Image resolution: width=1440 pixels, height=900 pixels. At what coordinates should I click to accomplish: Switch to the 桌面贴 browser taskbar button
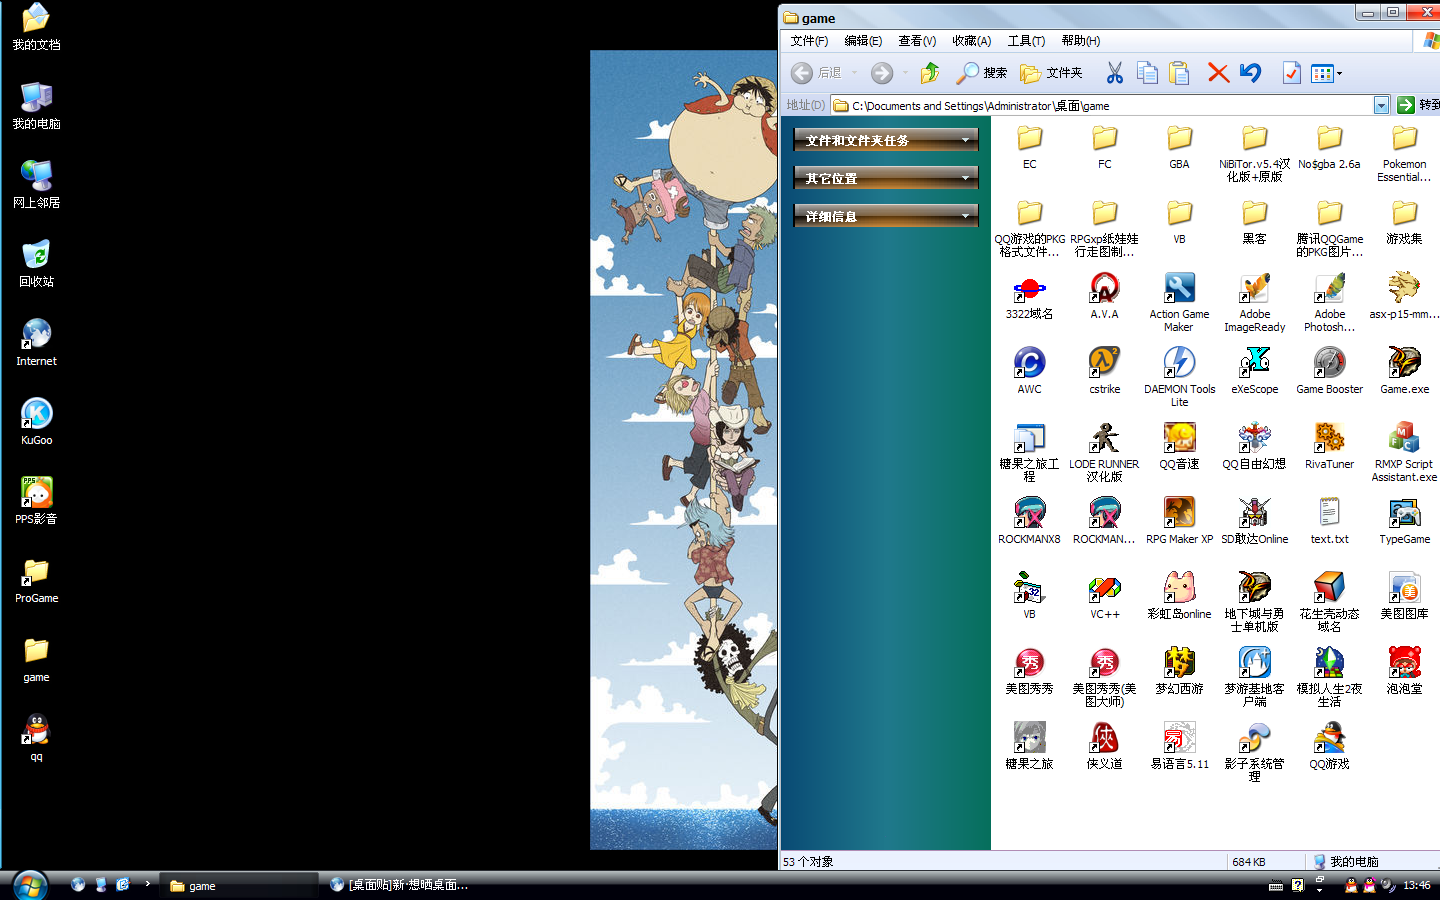(x=400, y=885)
